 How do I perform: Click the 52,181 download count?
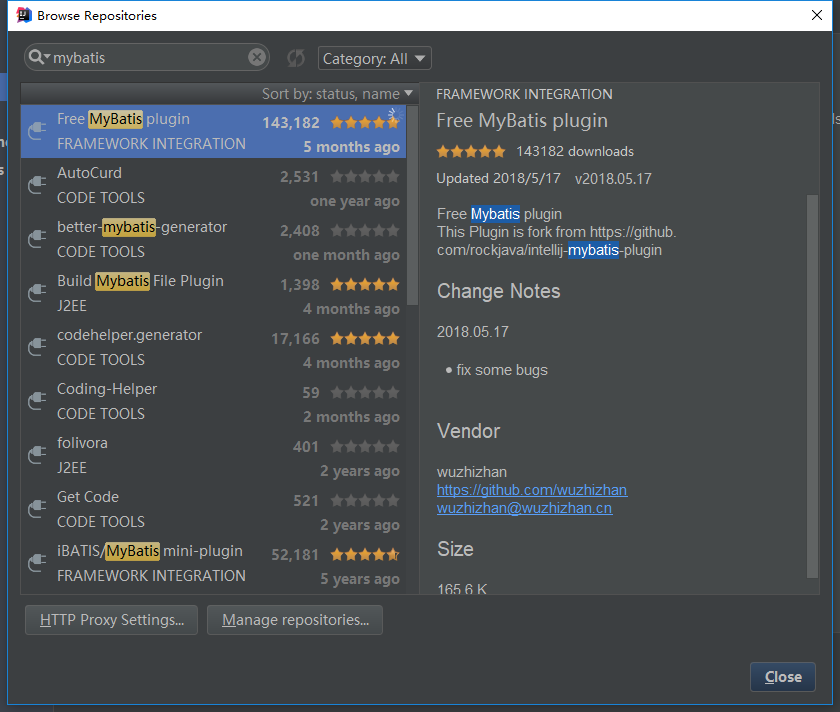click(295, 554)
